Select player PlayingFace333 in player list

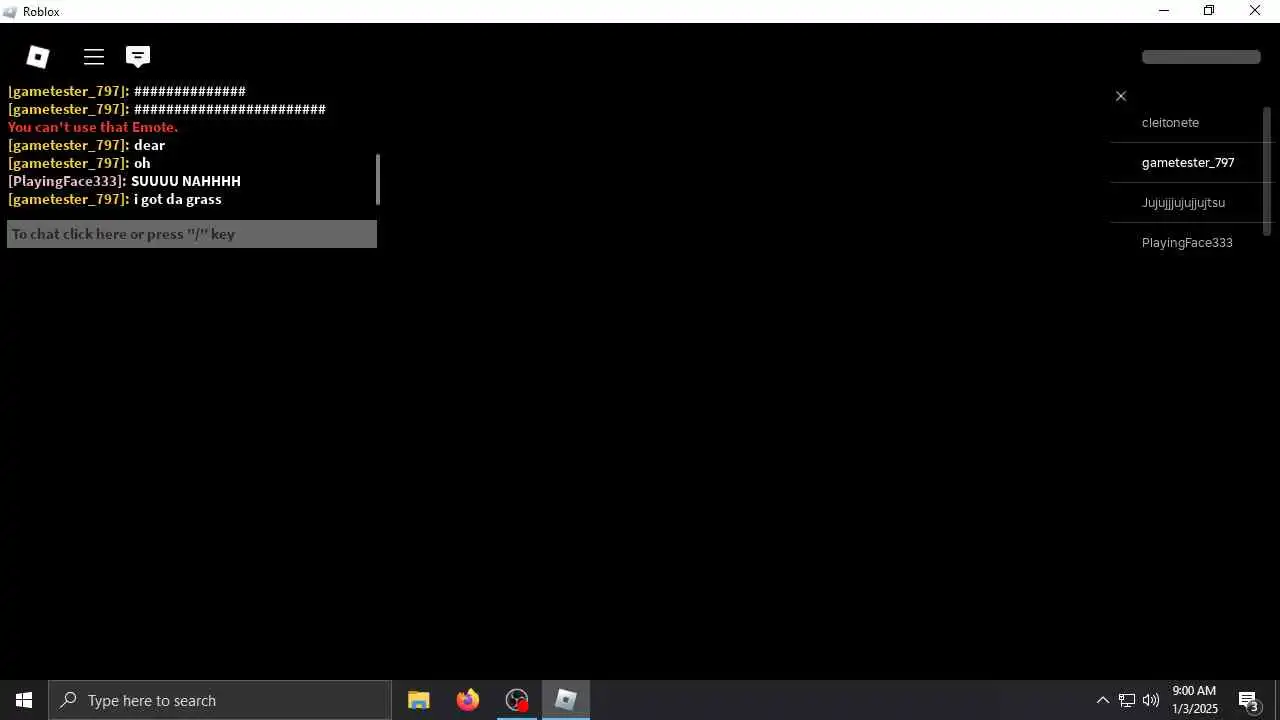[x=1187, y=242]
